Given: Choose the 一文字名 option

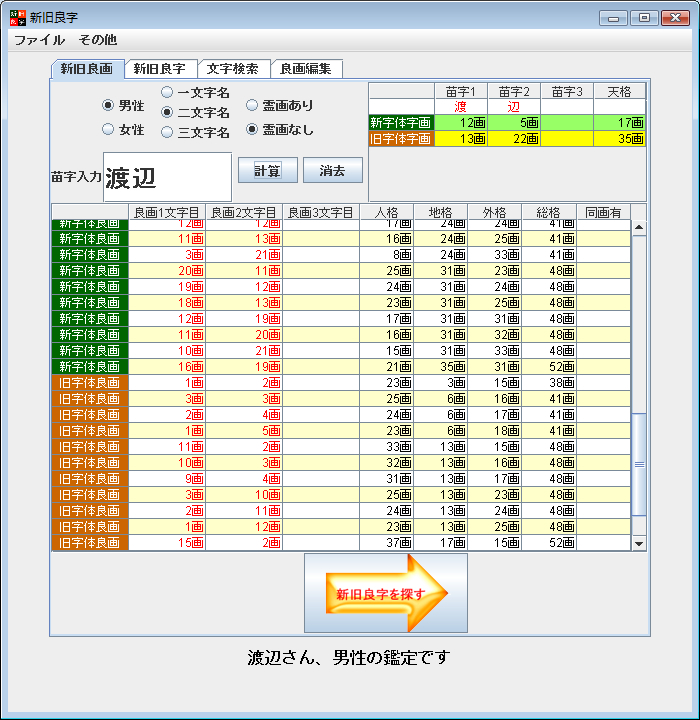Looking at the screenshot, I should click(168, 93).
